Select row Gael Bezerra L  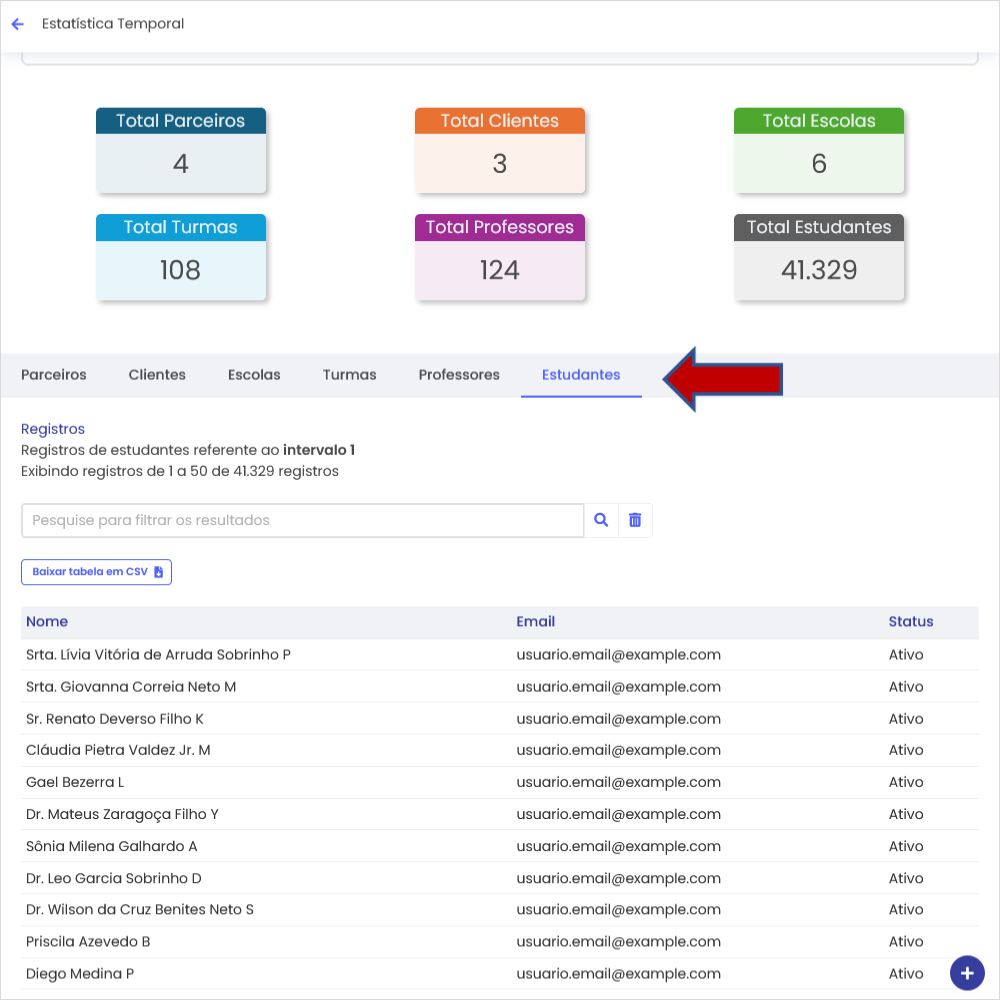point(500,783)
